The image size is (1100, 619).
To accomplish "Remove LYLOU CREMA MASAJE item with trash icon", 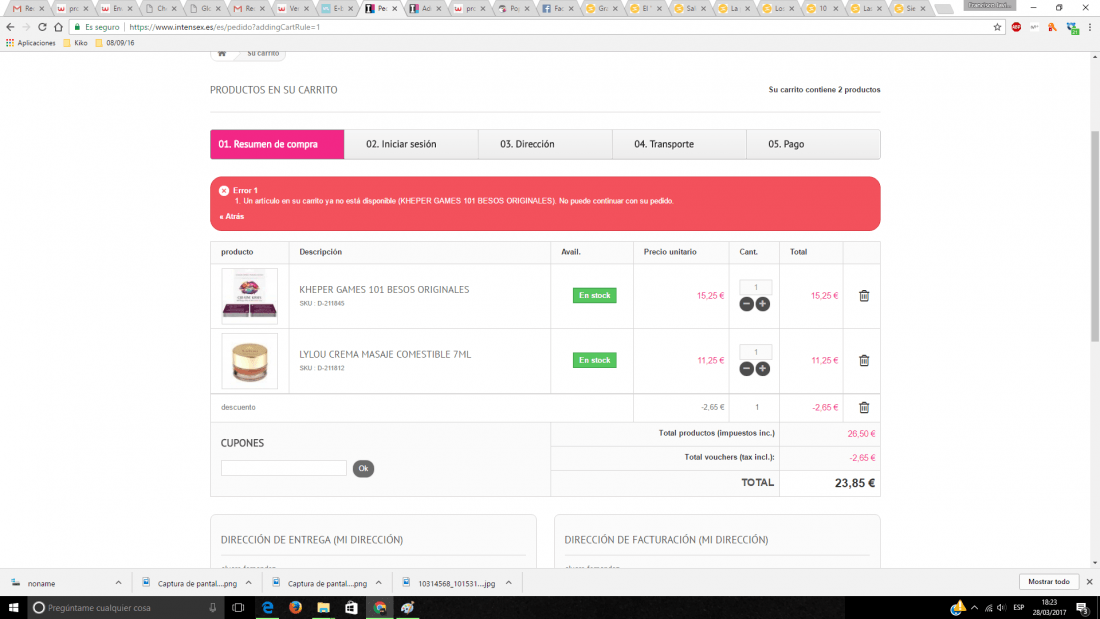I will (x=864, y=360).
